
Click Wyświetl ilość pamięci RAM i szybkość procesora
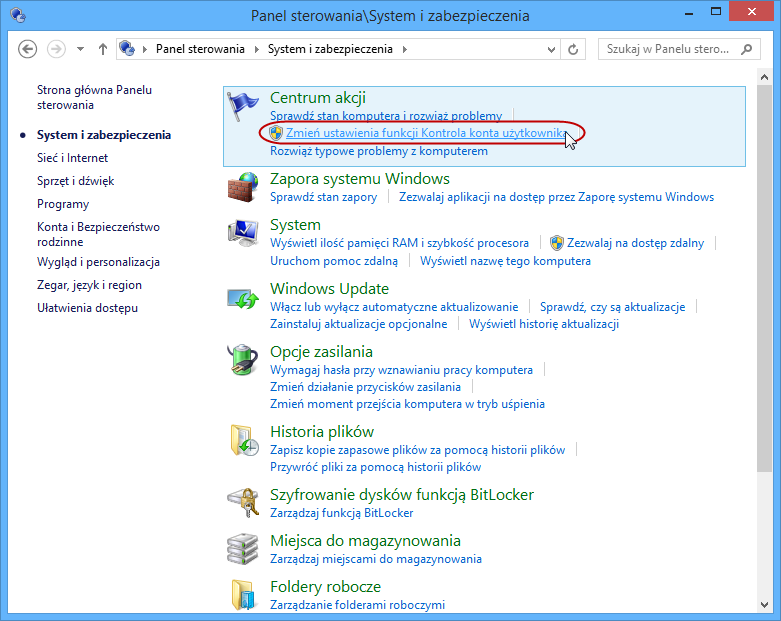click(399, 243)
